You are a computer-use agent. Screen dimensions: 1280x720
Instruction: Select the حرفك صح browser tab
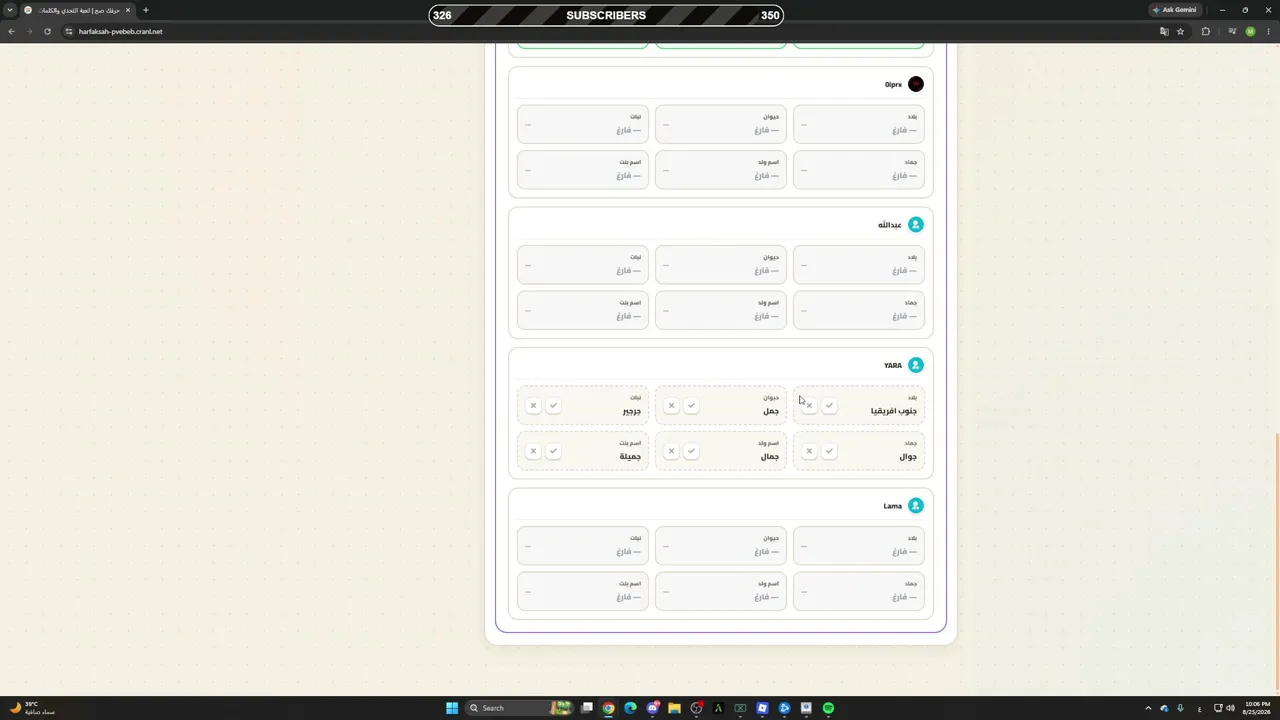pos(77,10)
